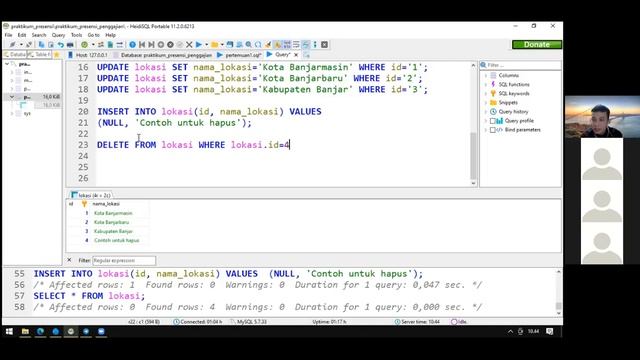The image size is (640, 360).
Task: Close the Query tab with X
Action: click(296, 55)
